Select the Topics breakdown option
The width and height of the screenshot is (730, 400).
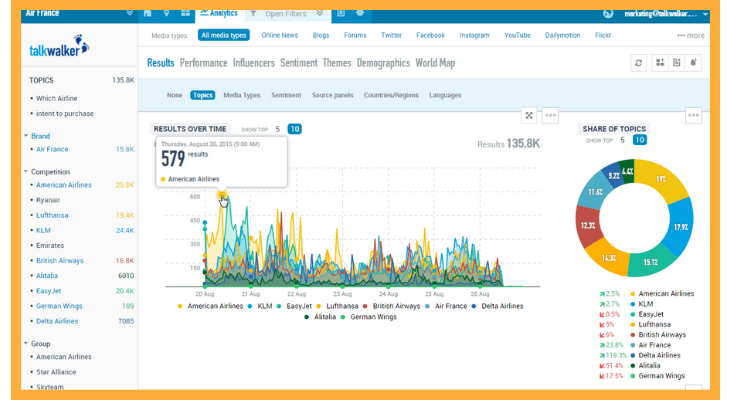tap(203, 95)
